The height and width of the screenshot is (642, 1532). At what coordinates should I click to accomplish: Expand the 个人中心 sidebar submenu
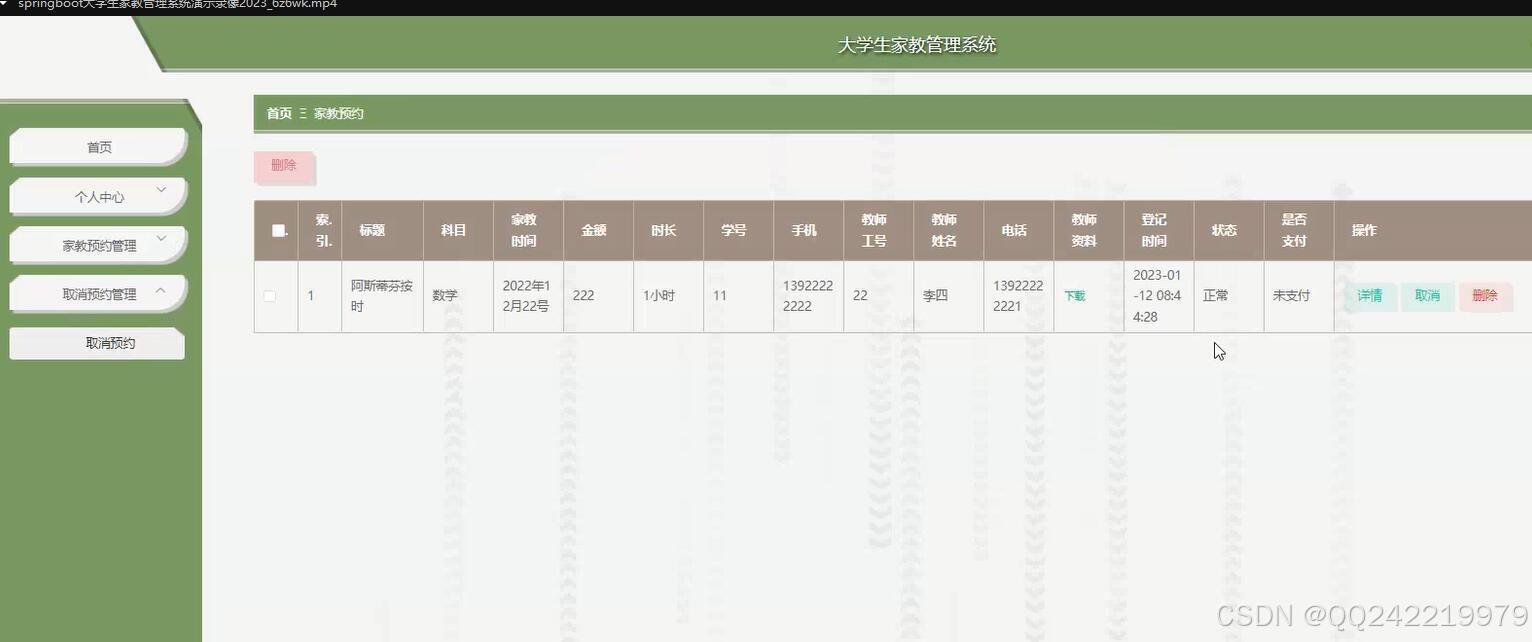pos(97,195)
